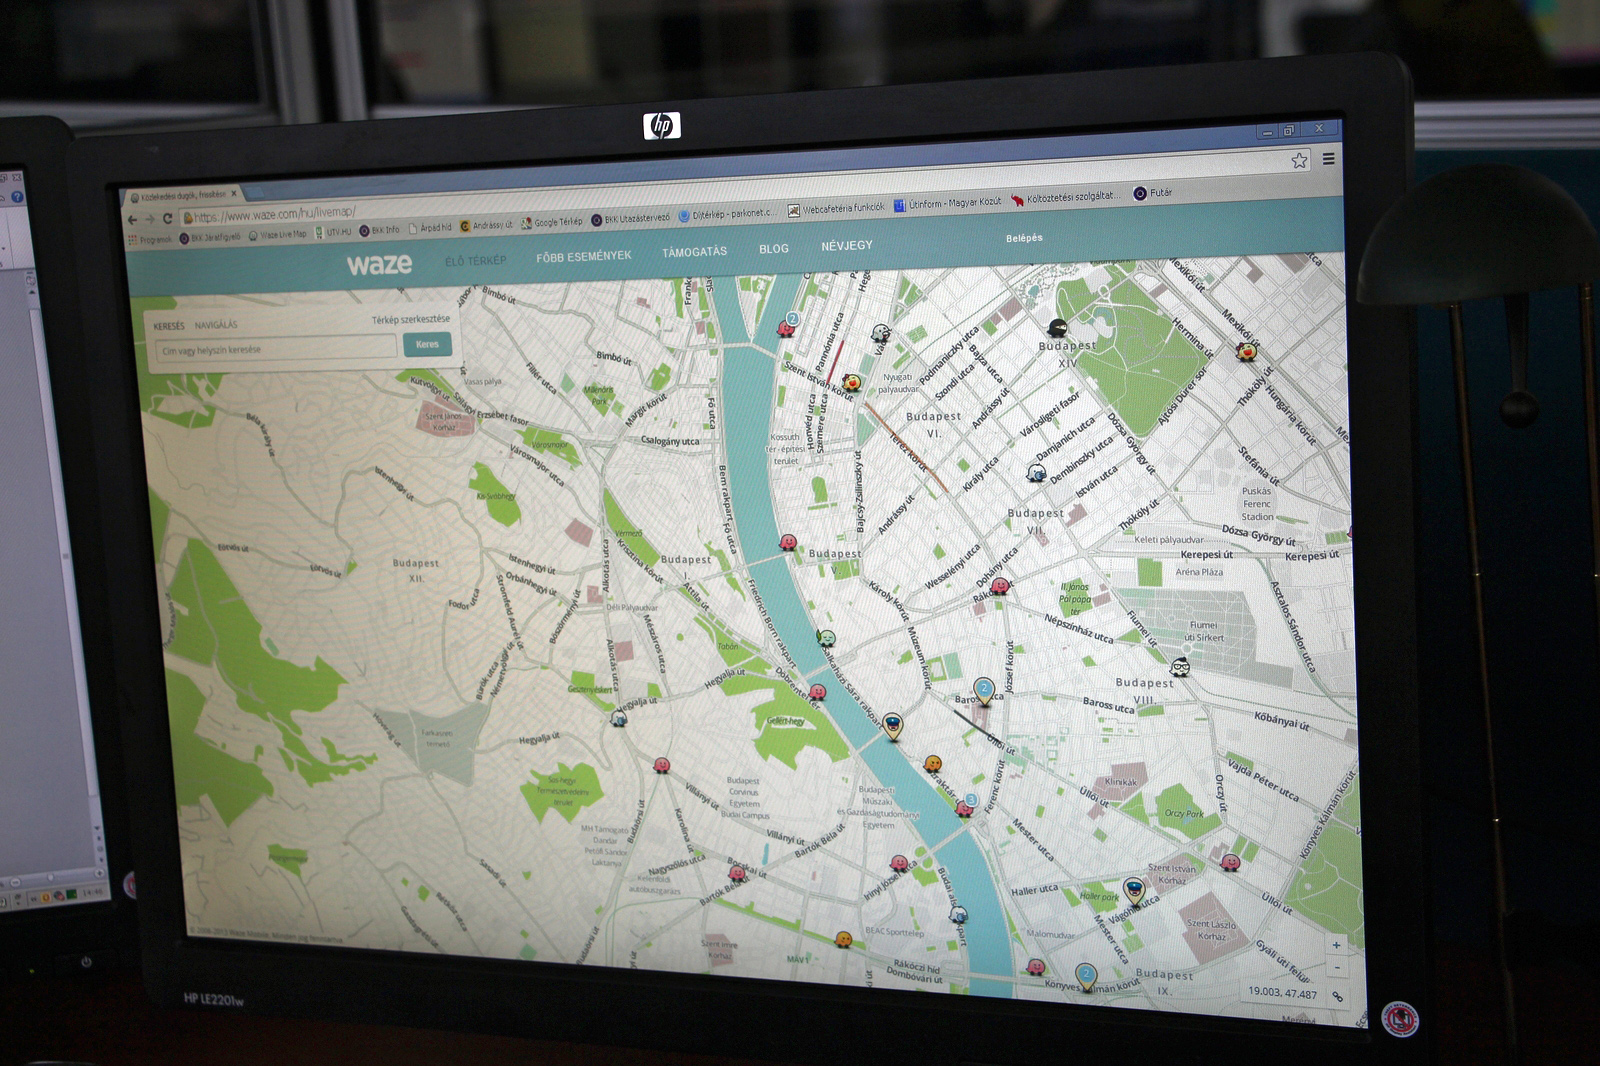The image size is (1600, 1066).
Task: Click the Waze logo in the header
Action: pos(379,264)
